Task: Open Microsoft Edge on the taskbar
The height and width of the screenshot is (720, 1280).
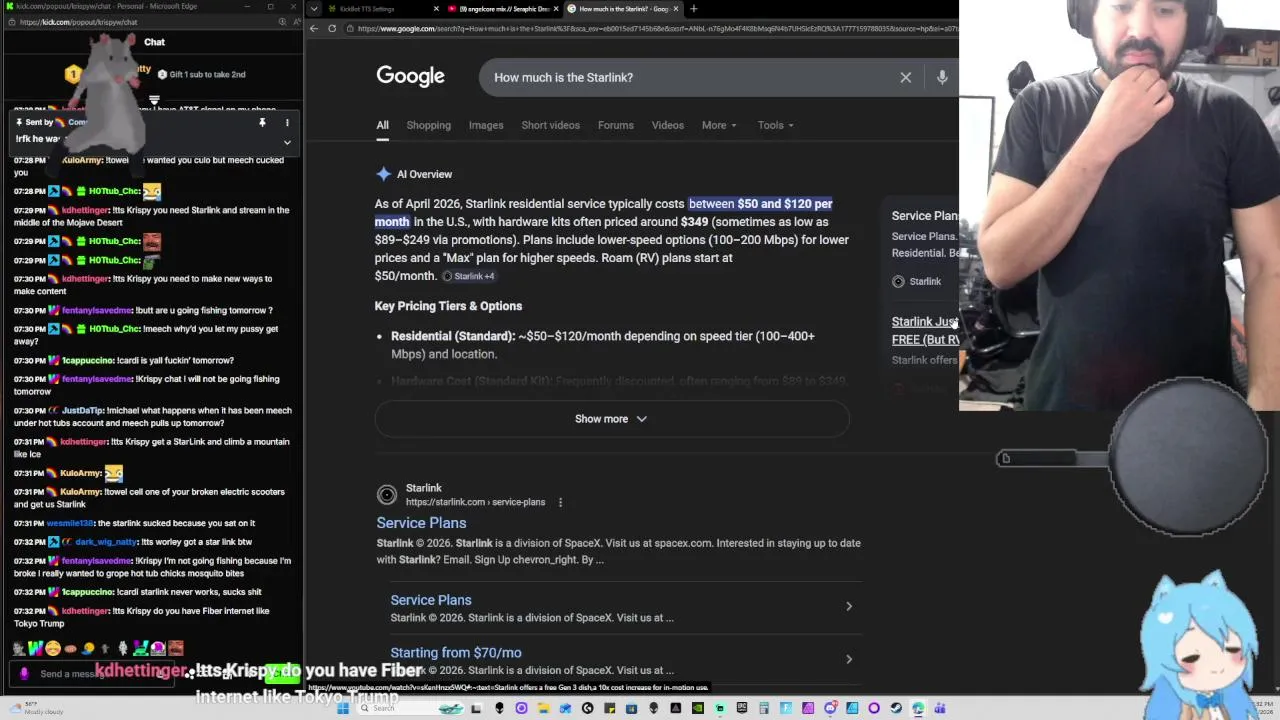Action: [x=917, y=708]
